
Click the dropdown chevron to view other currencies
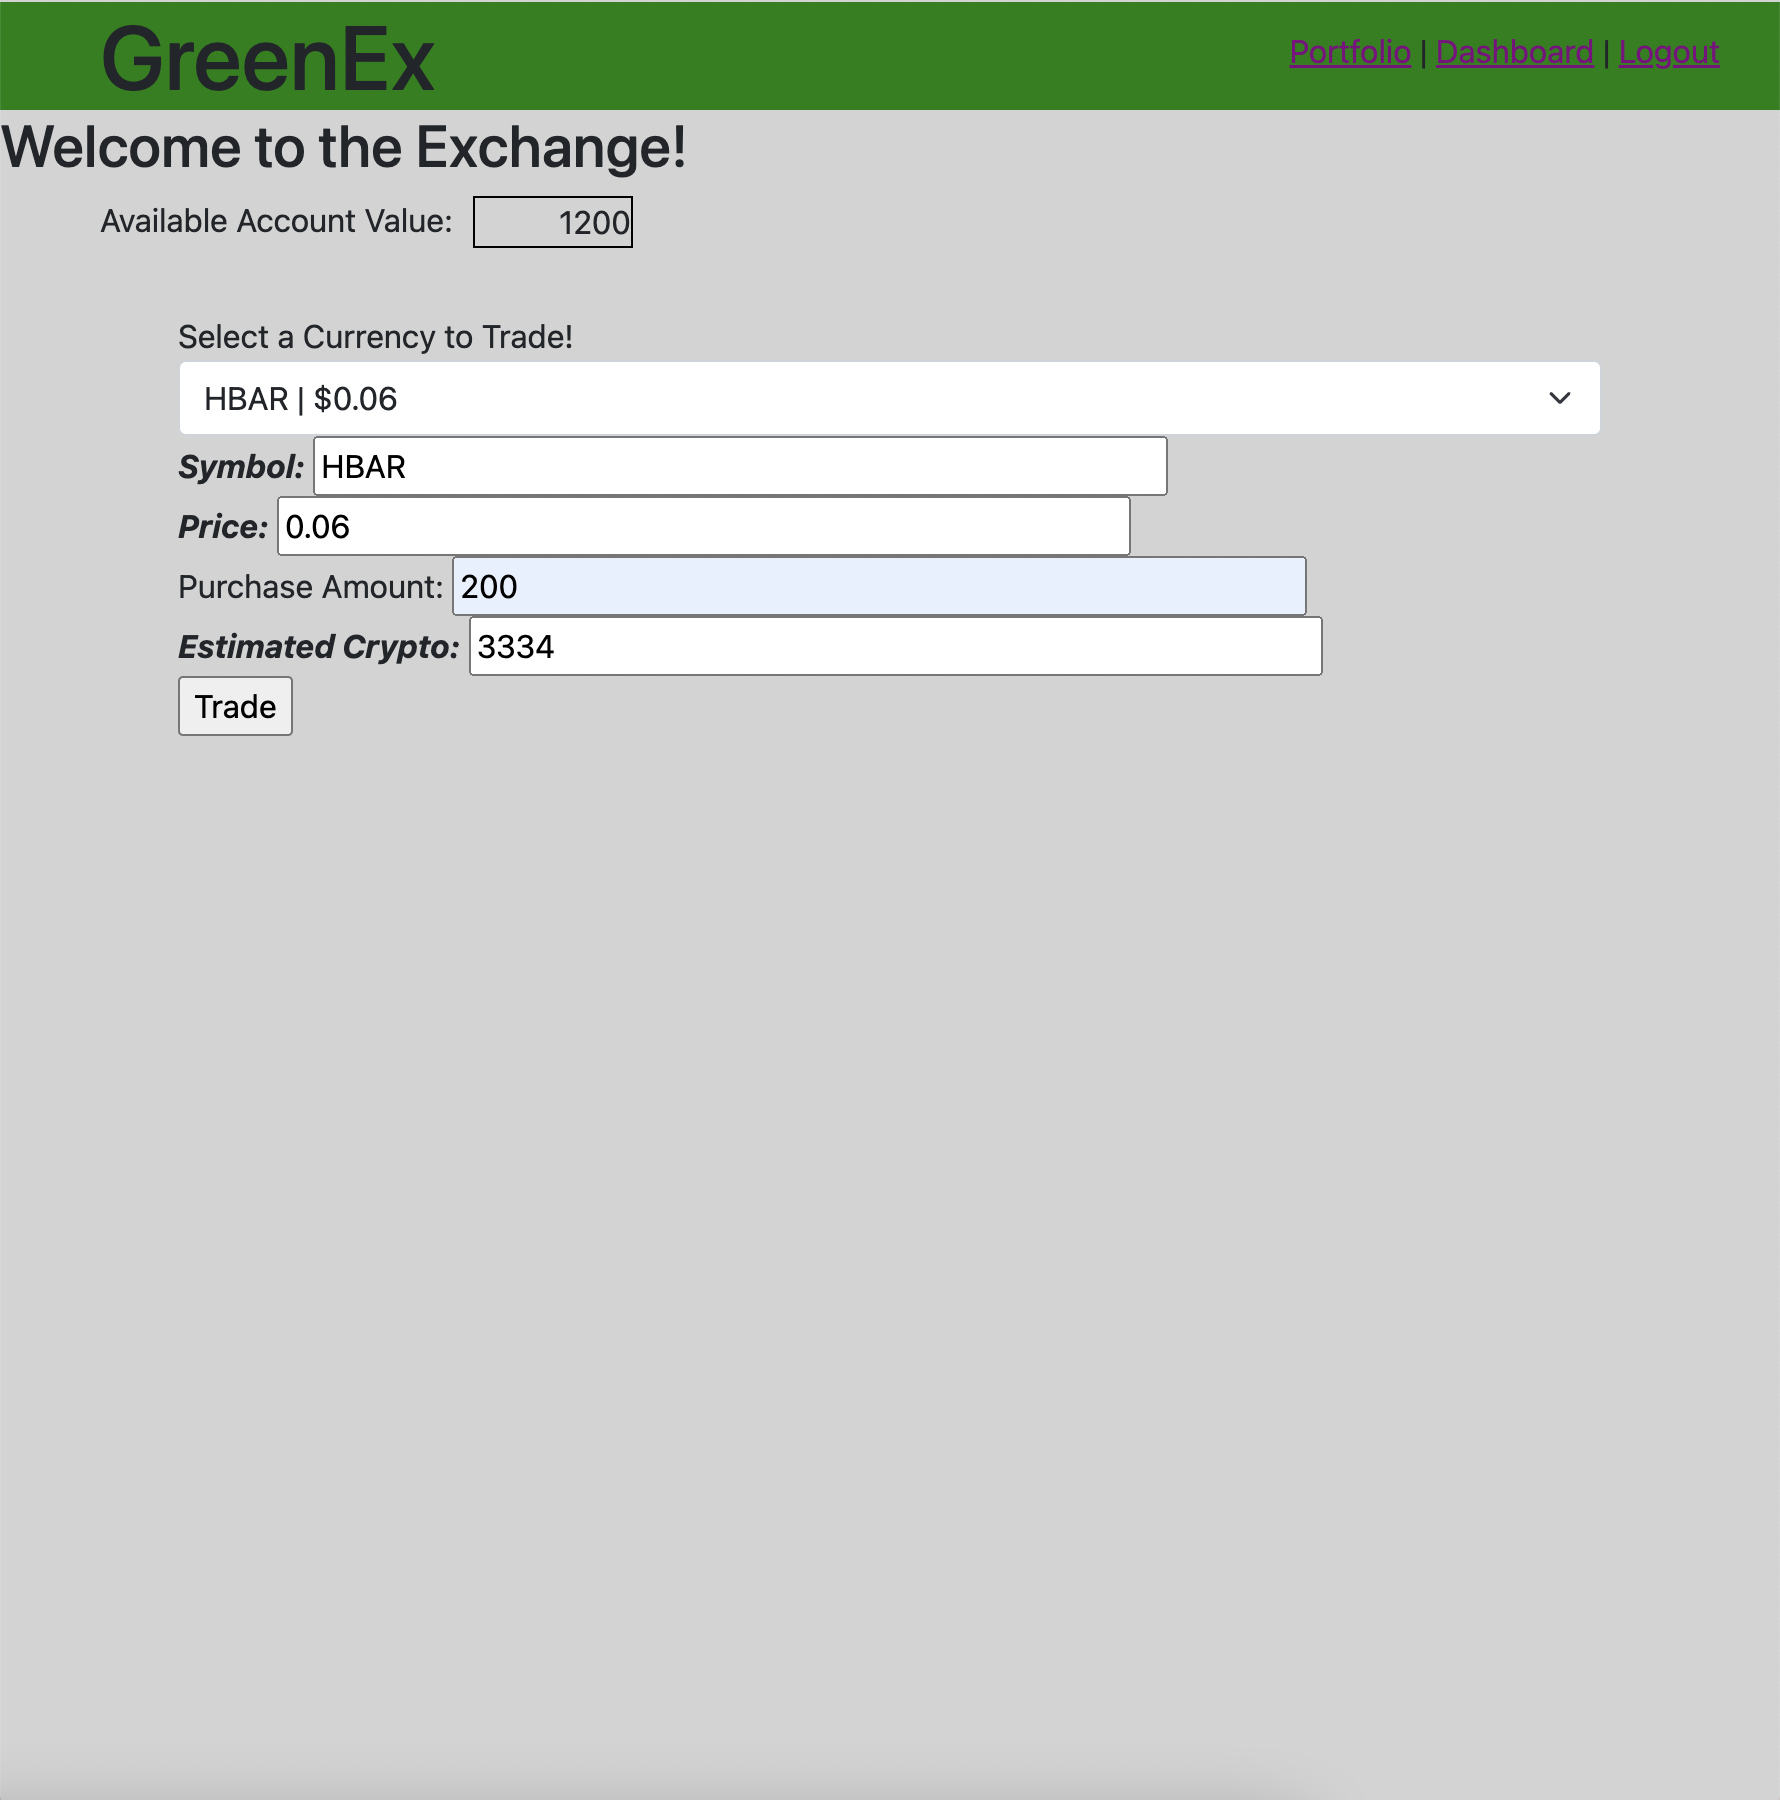click(1562, 398)
